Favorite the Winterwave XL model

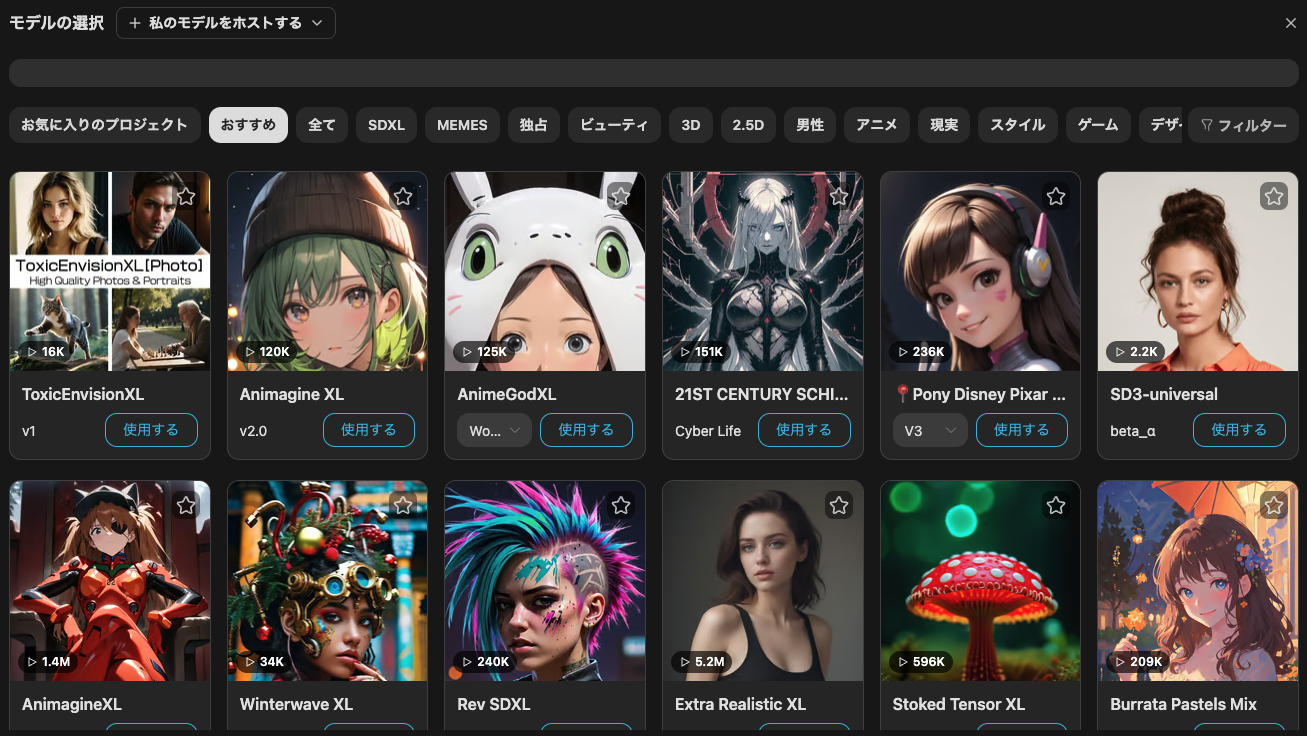[403, 506]
